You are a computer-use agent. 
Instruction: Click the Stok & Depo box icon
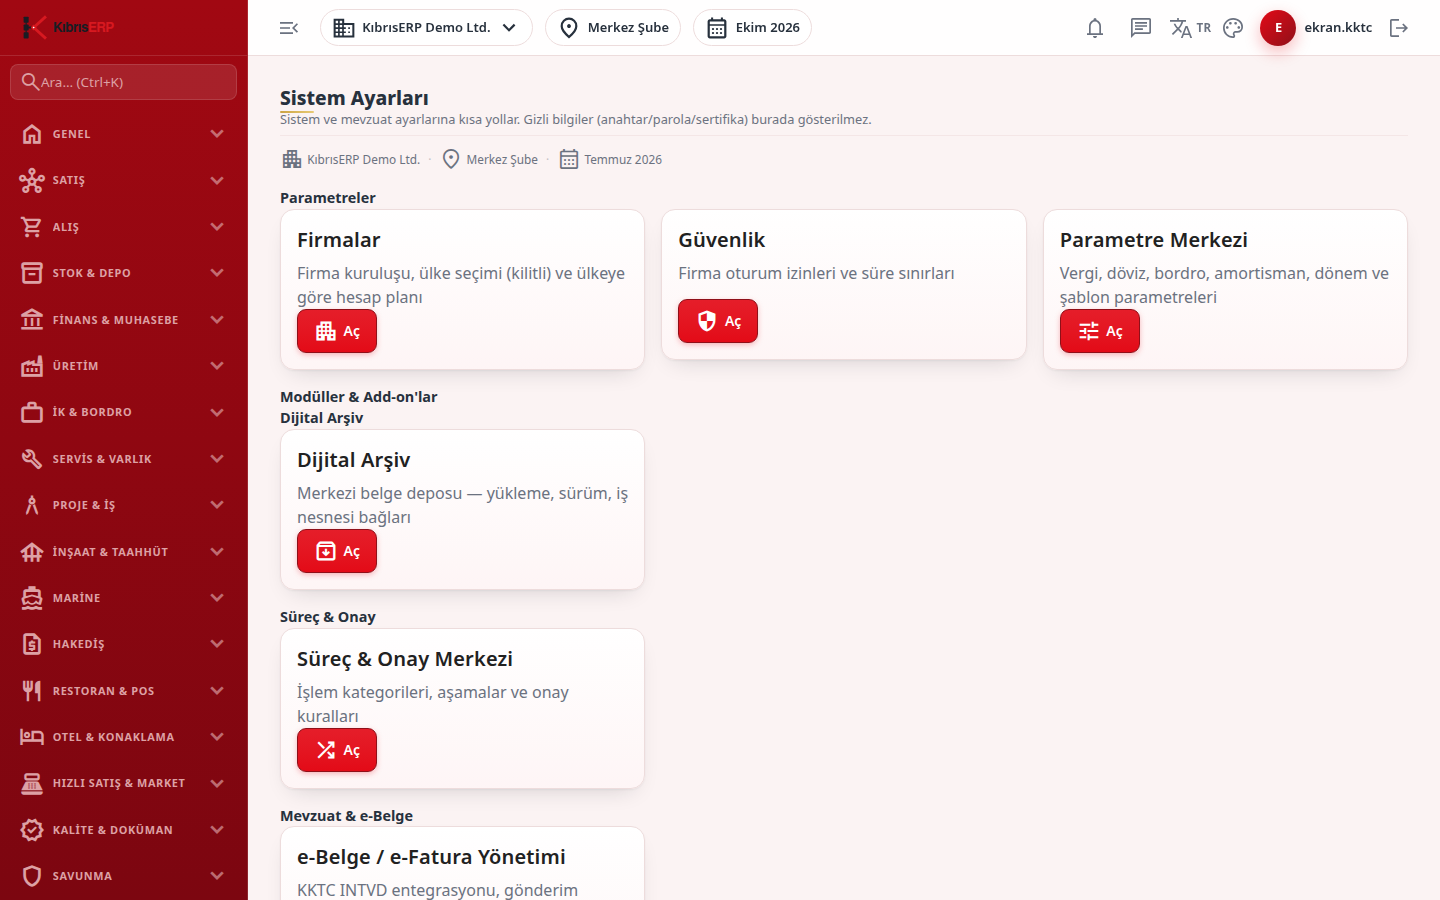(32, 273)
